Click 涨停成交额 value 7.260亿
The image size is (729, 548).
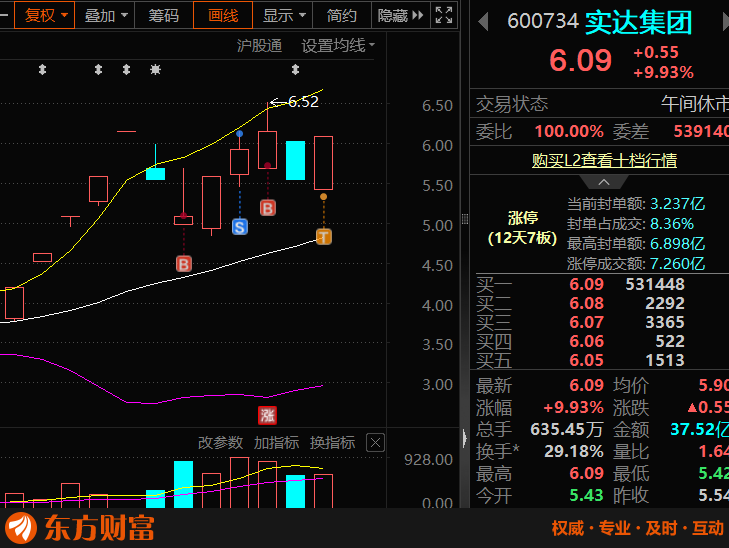click(678, 264)
